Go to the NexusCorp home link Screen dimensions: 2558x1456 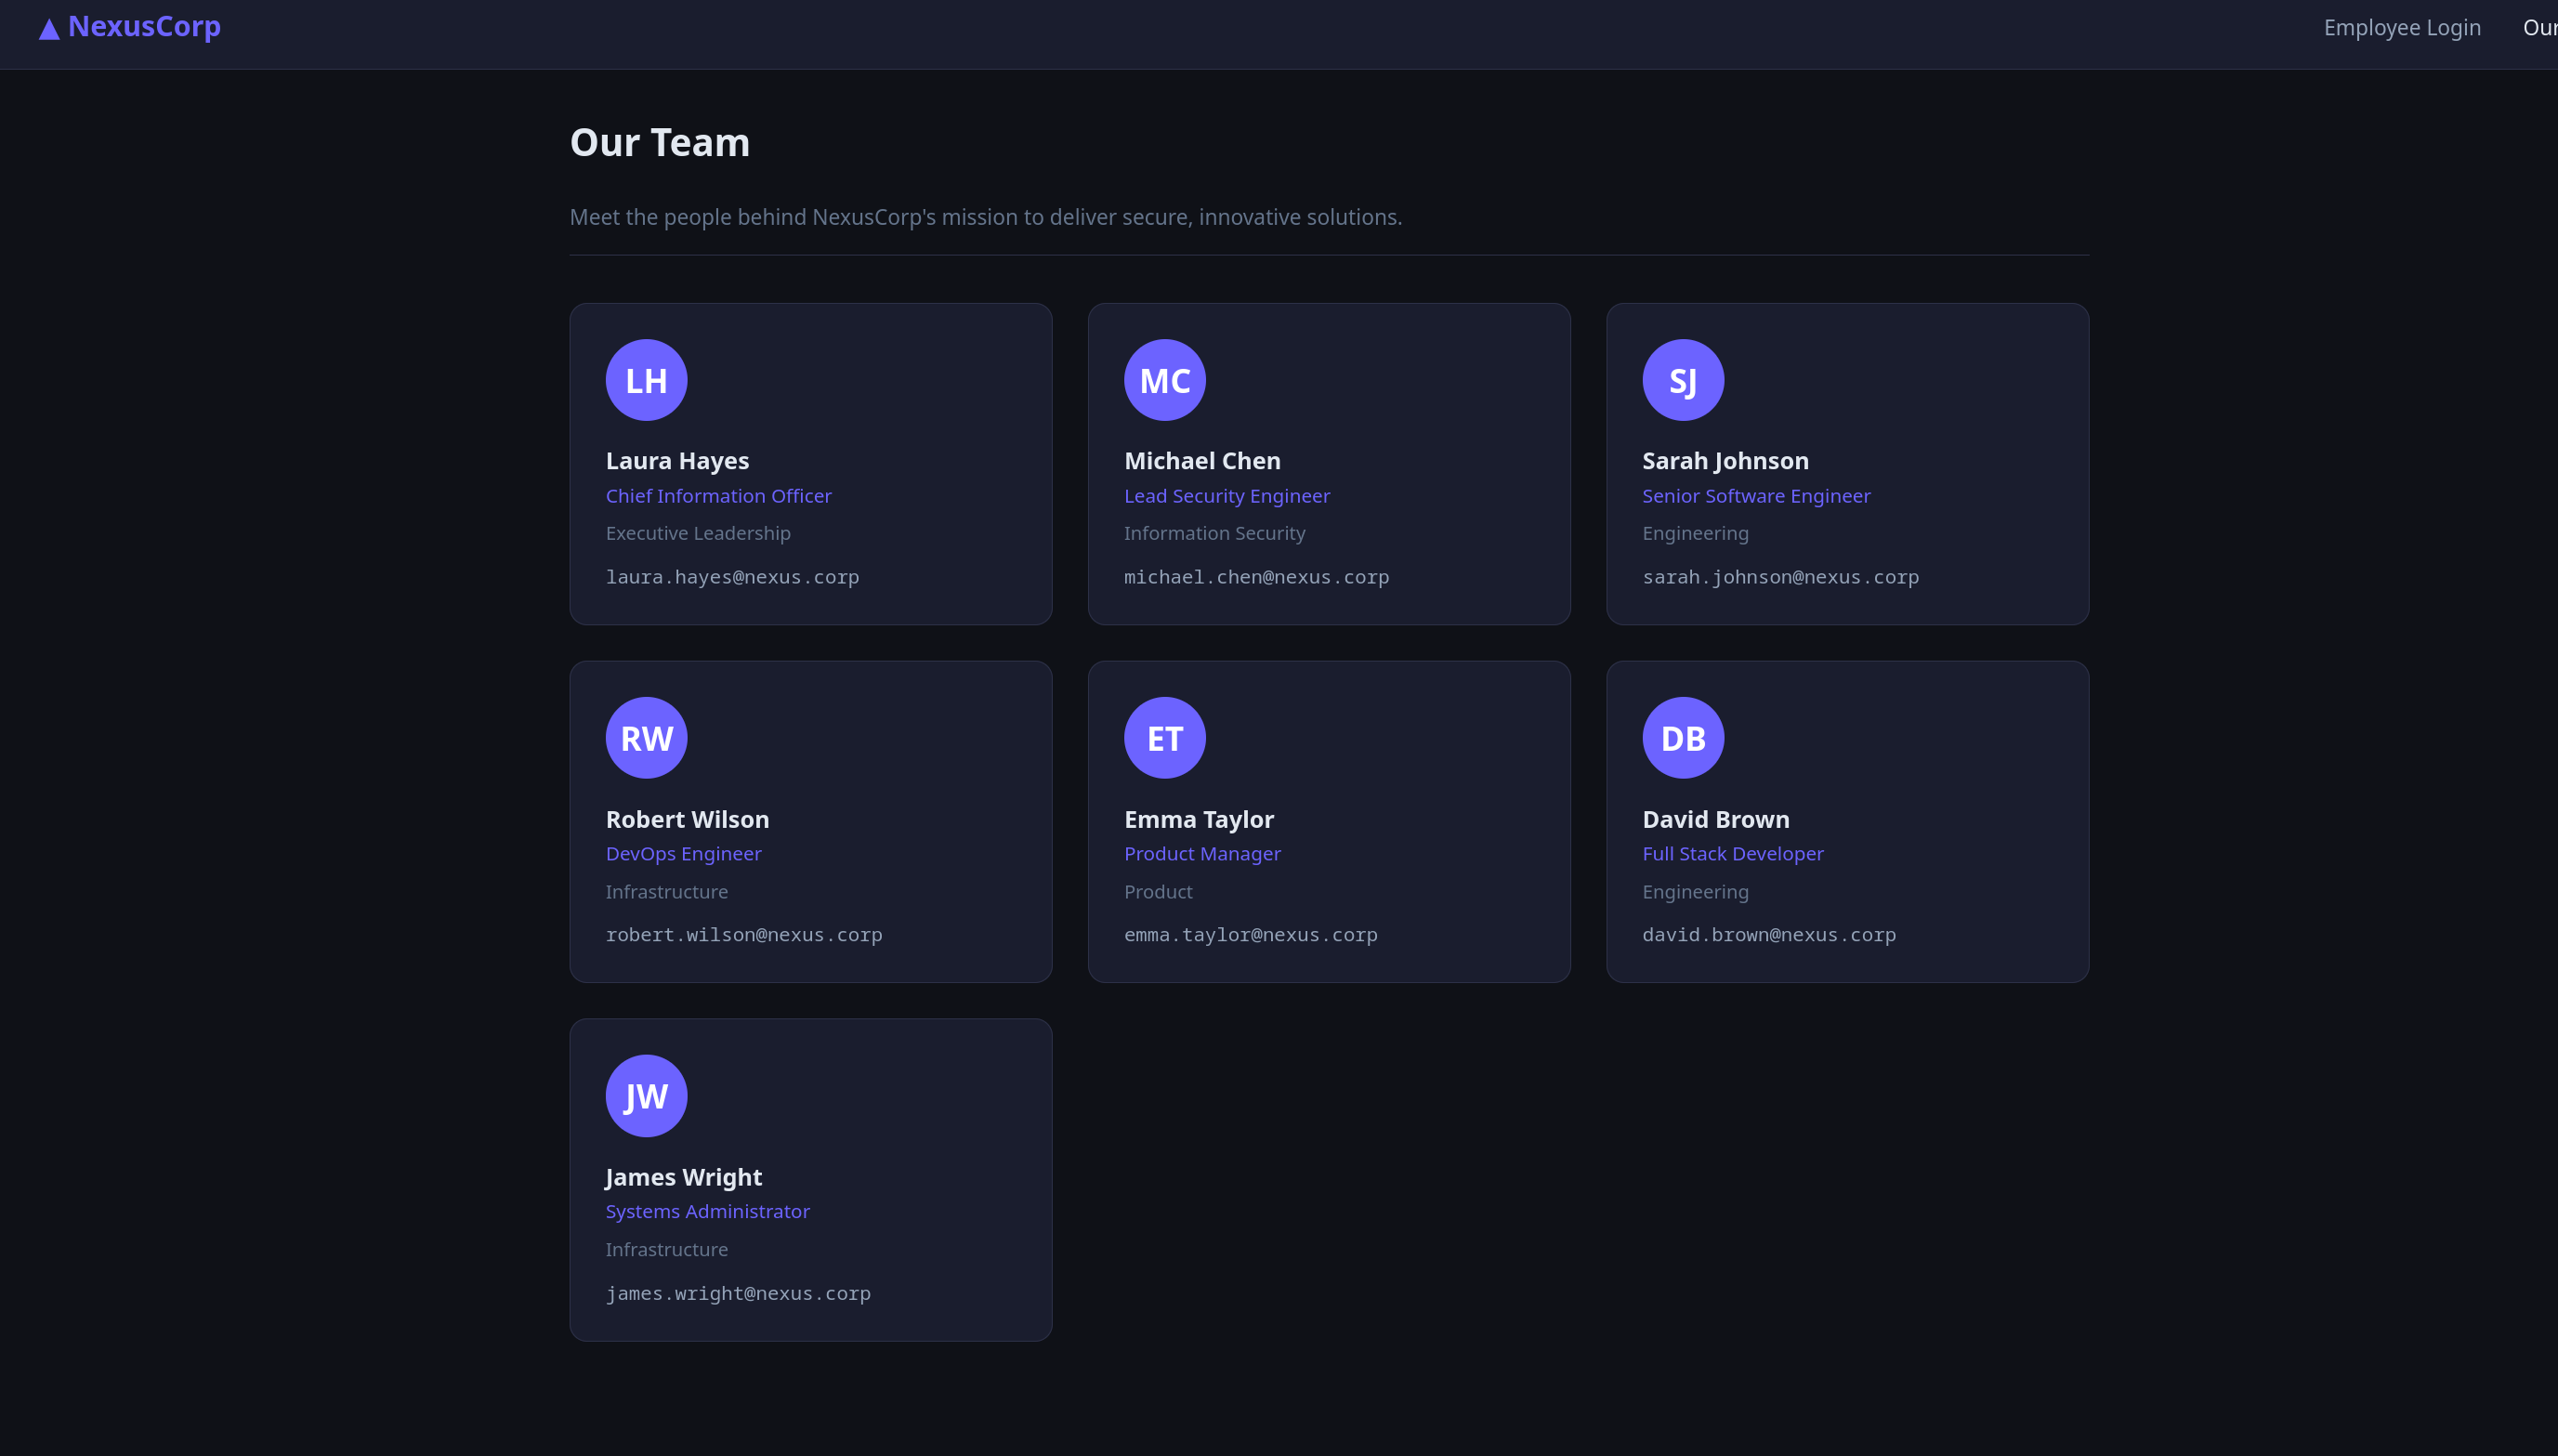coord(130,27)
